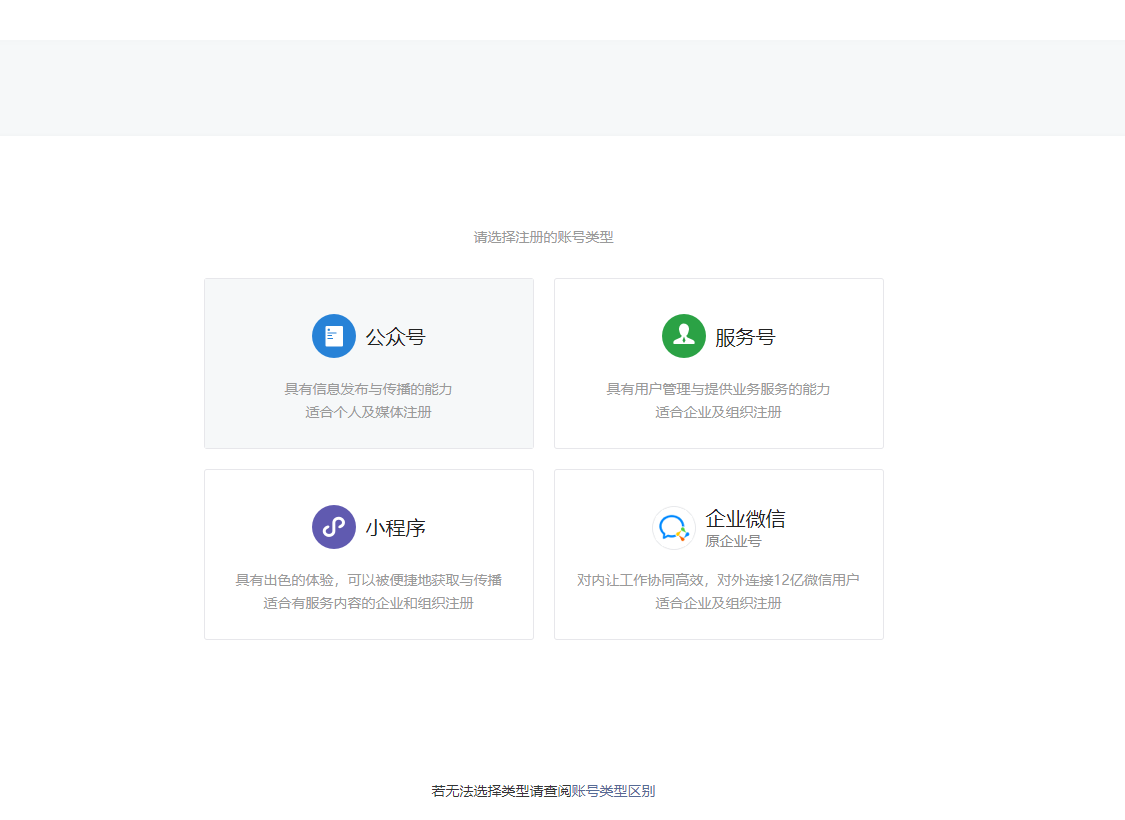Click 具有信息发布与传播的能力 description
Screen dimensions: 1125x820
368,389
